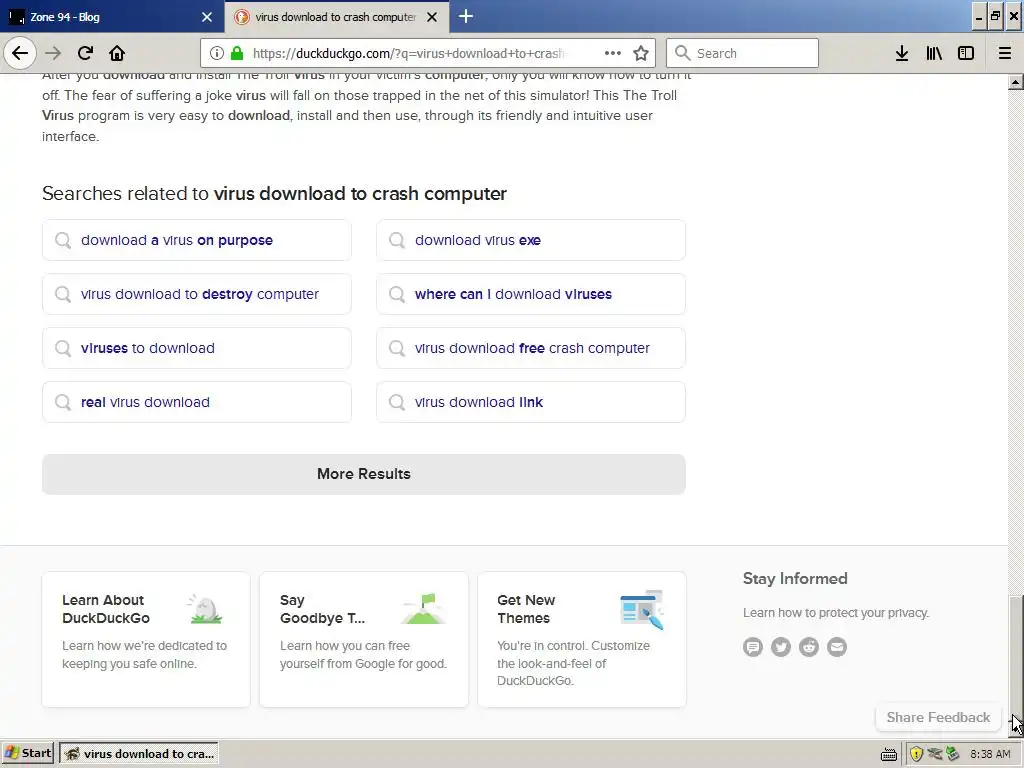Click the Share Feedback button

(938, 718)
